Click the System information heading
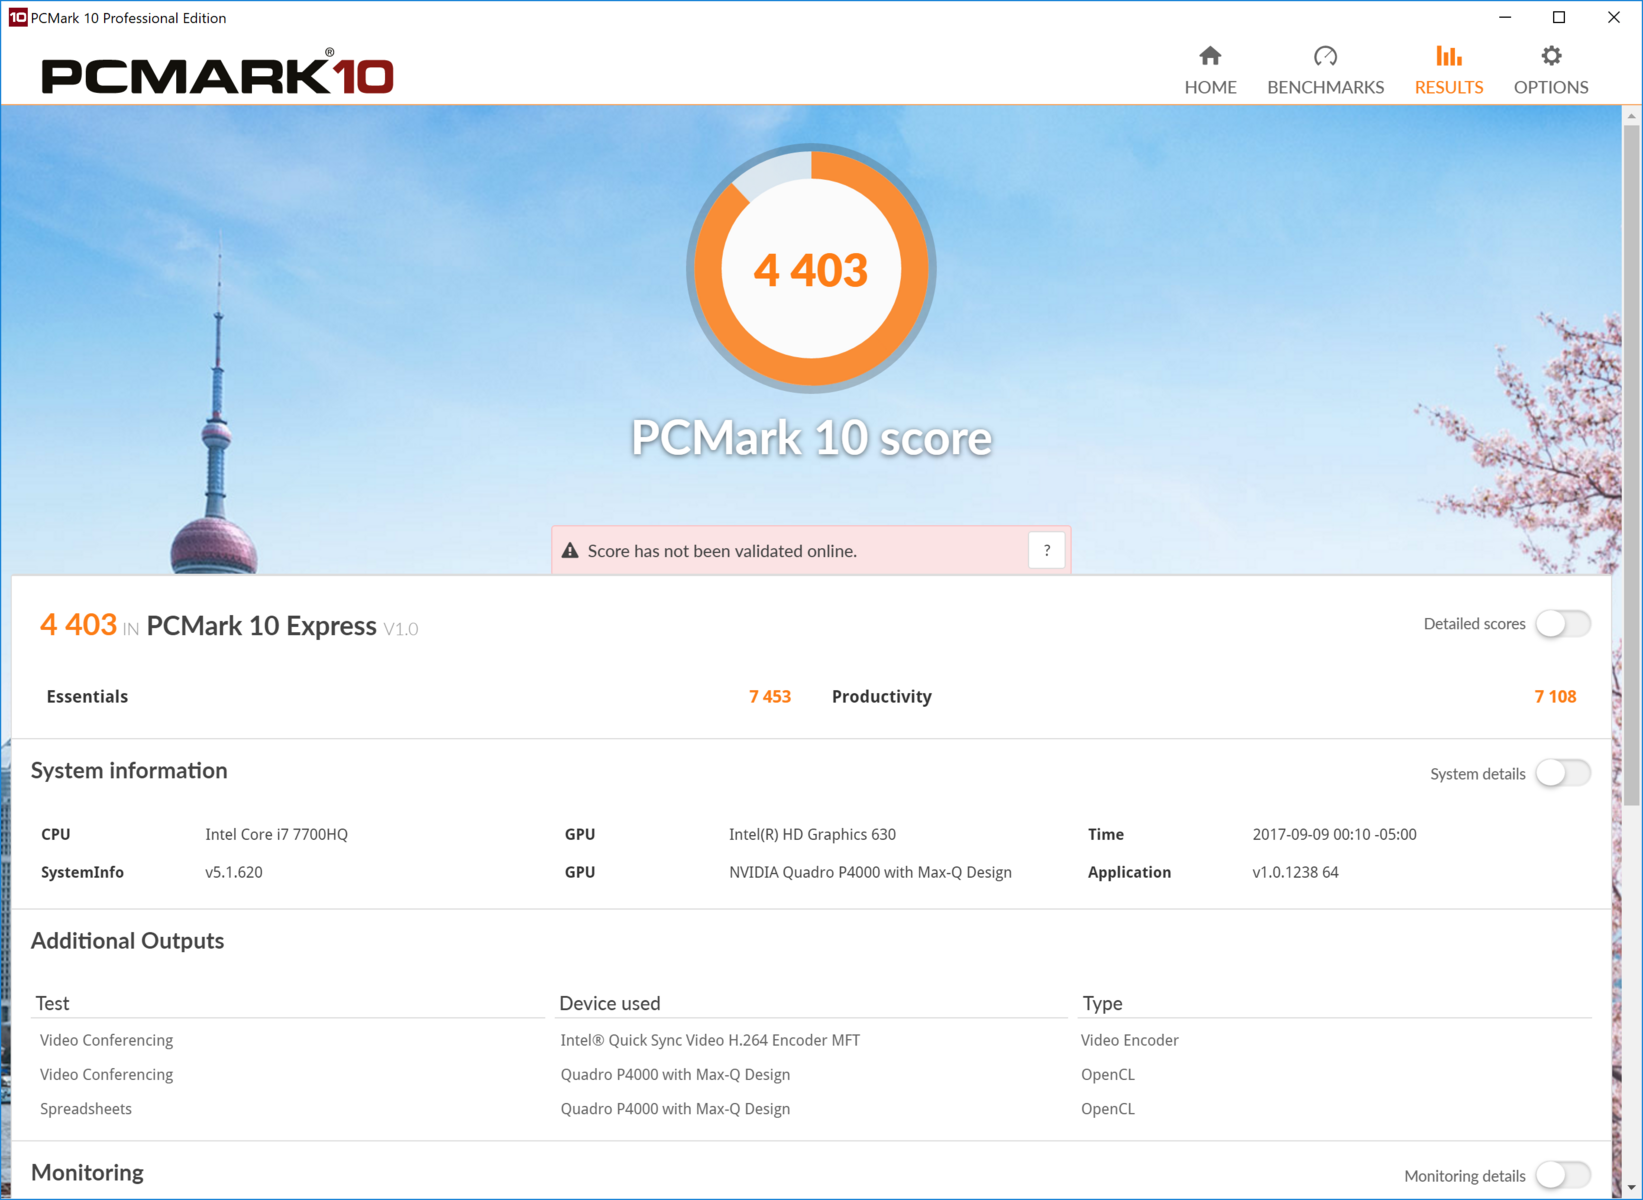Screen dimensions: 1643x1200 pos(129,771)
